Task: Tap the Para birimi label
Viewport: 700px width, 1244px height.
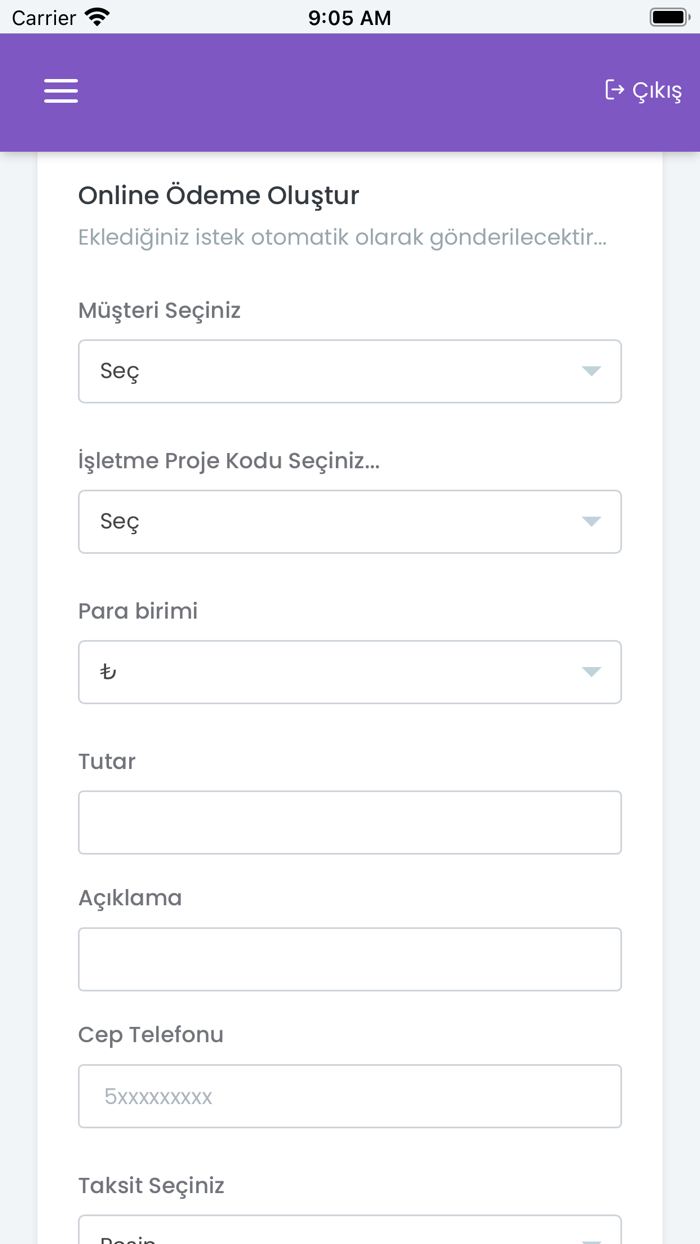Action: click(138, 611)
